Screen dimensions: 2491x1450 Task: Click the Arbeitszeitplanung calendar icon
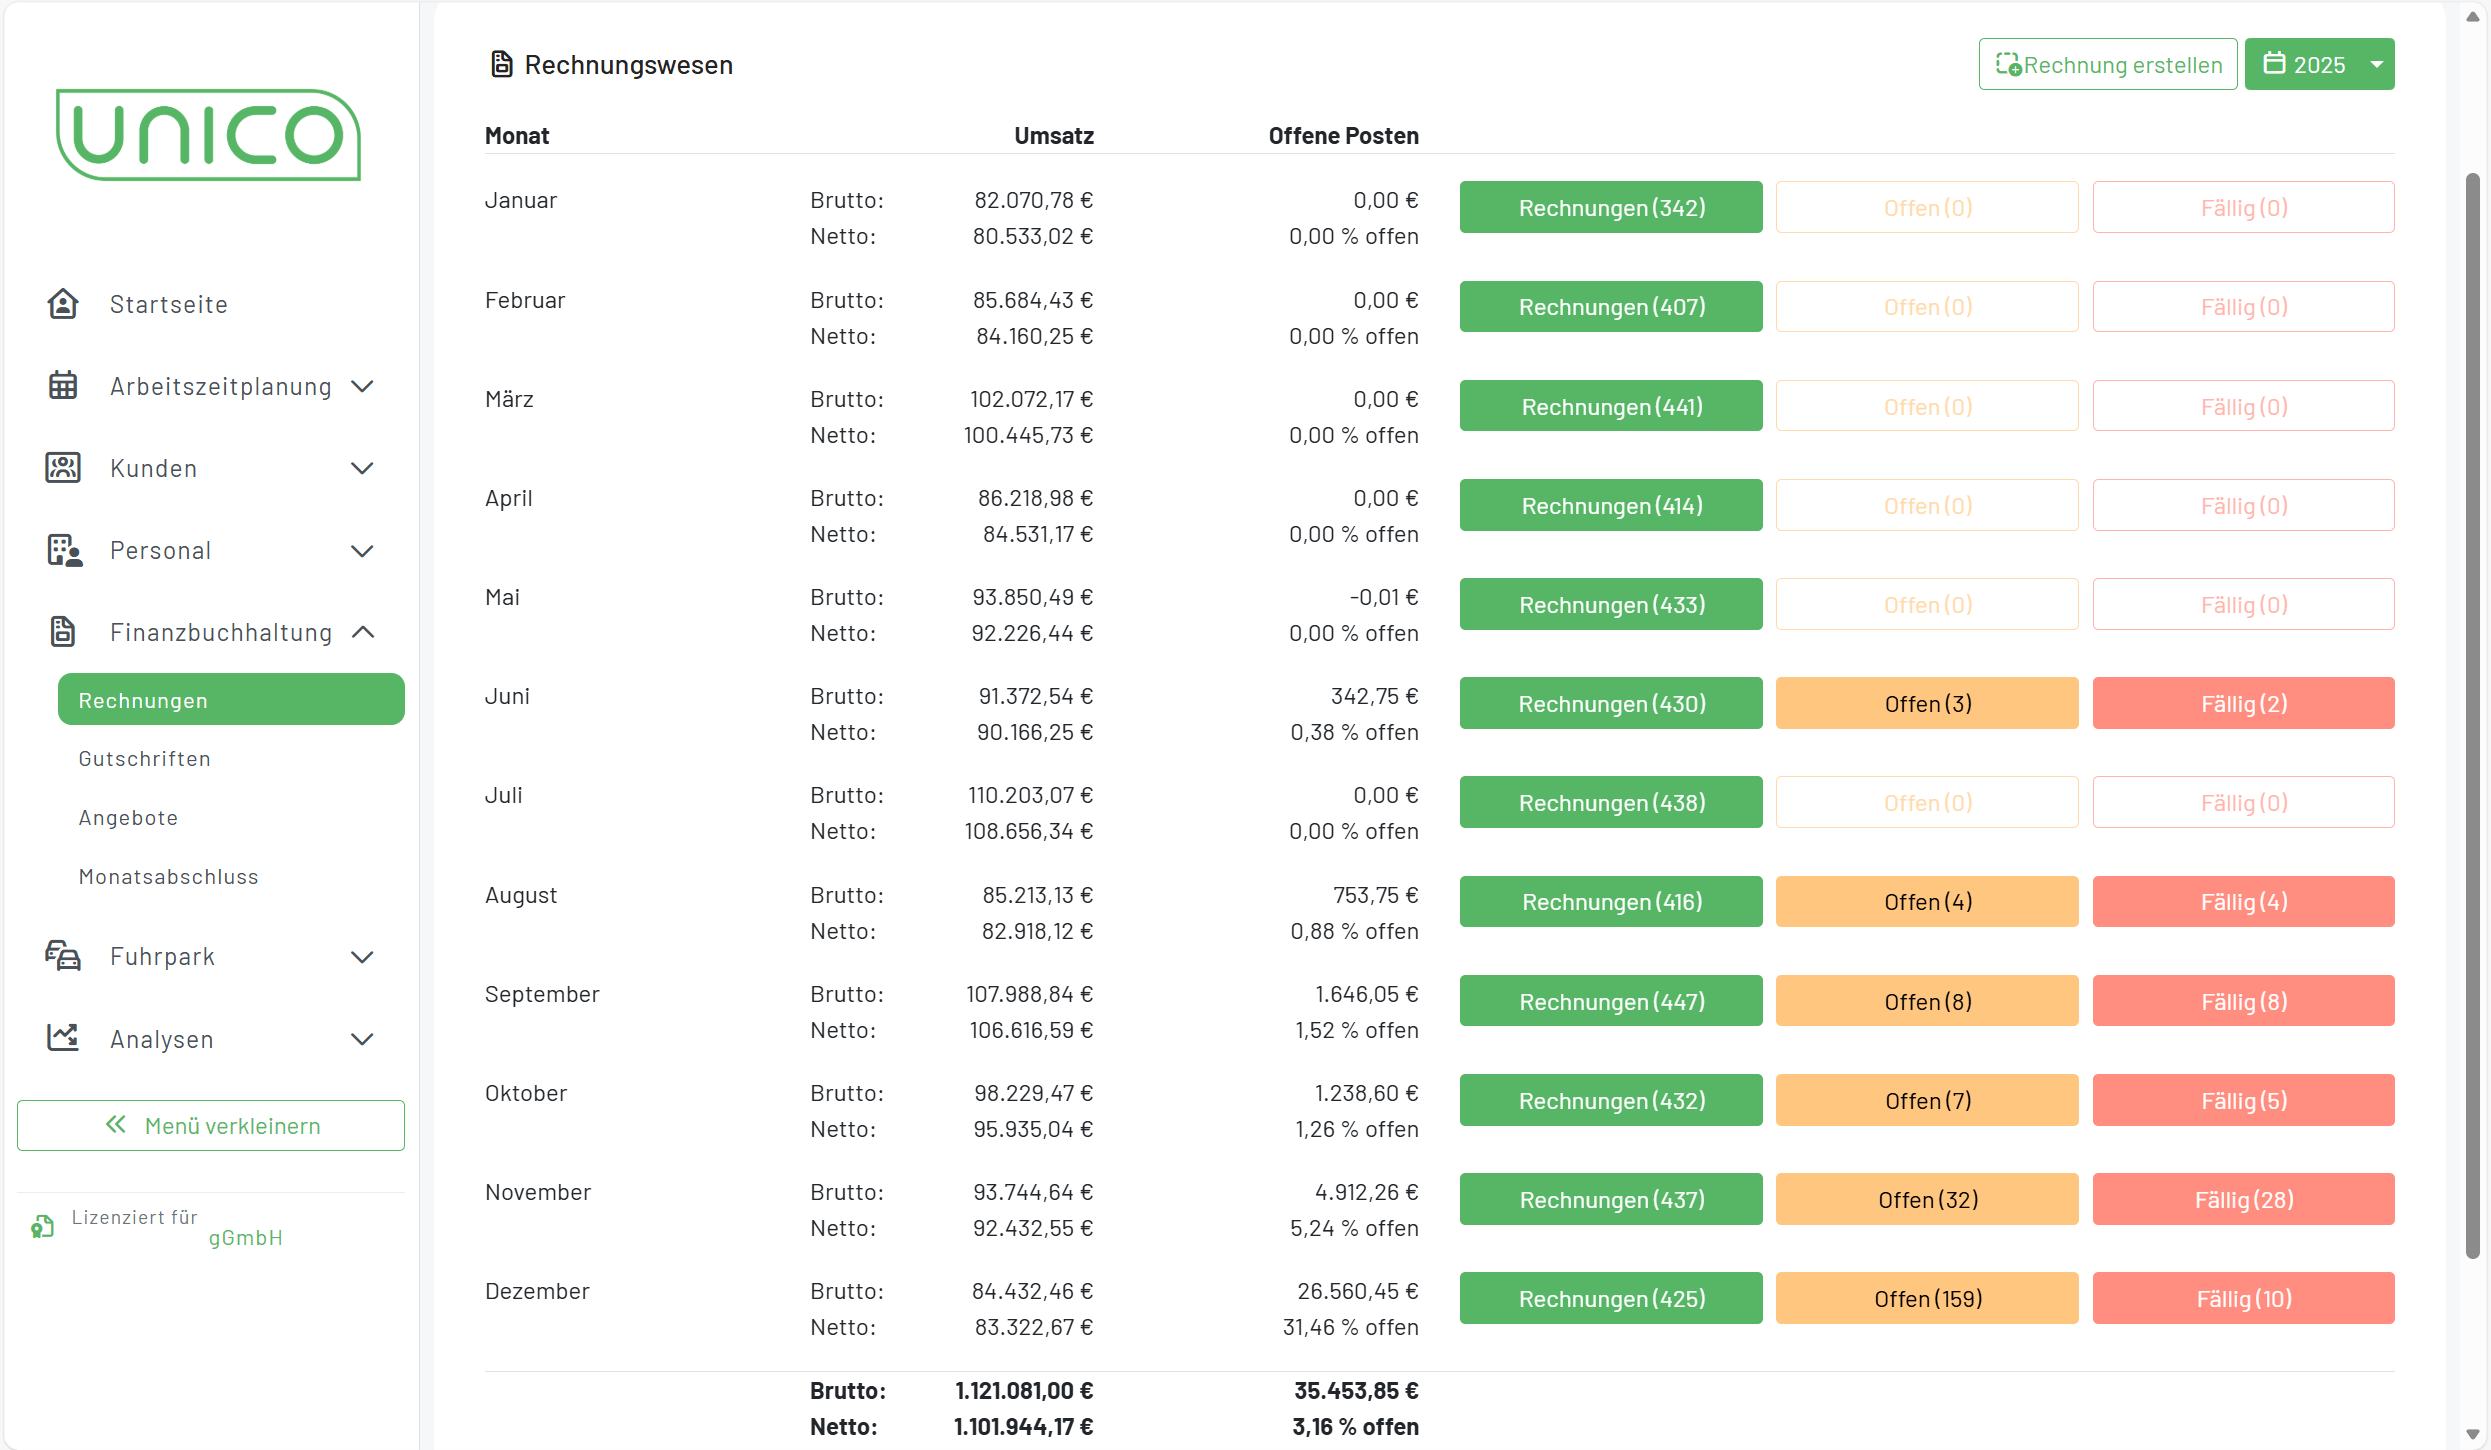pyautogui.click(x=63, y=386)
